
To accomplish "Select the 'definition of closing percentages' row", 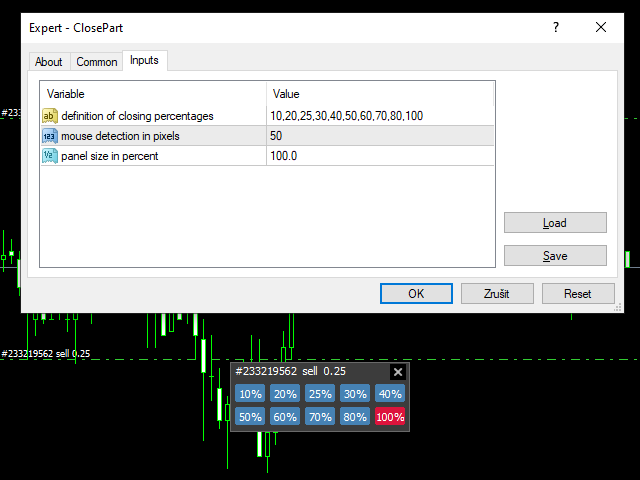I will (267, 116).
